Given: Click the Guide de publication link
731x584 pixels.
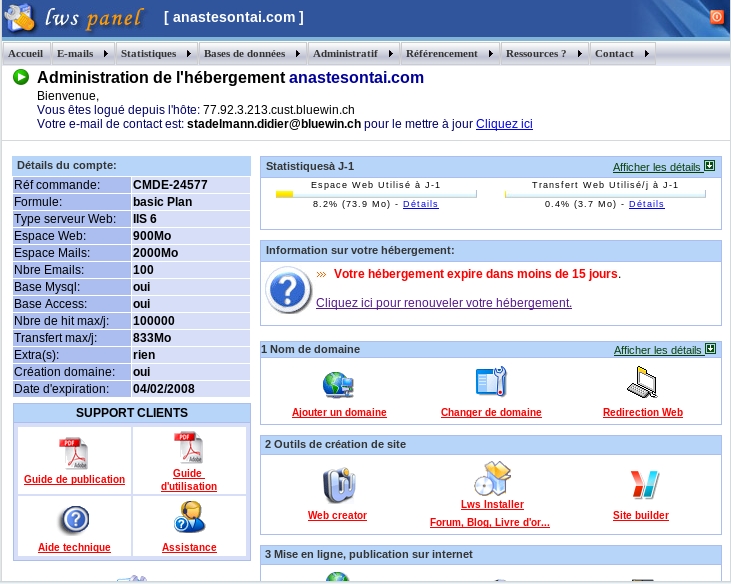Looking at the screenshot, I should coord(75,479).
